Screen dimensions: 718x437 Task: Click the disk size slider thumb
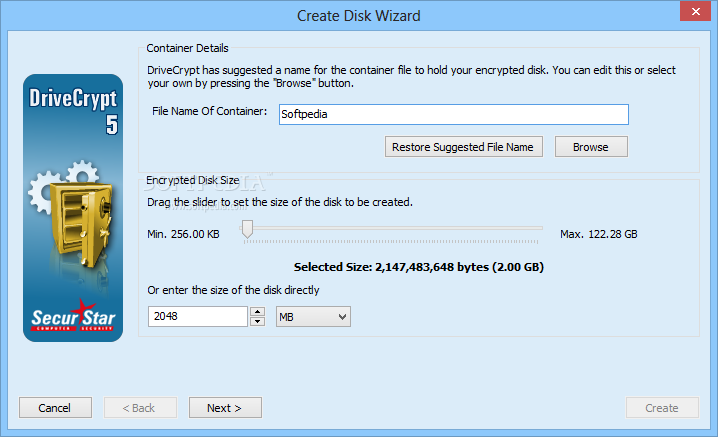[247, 229]
